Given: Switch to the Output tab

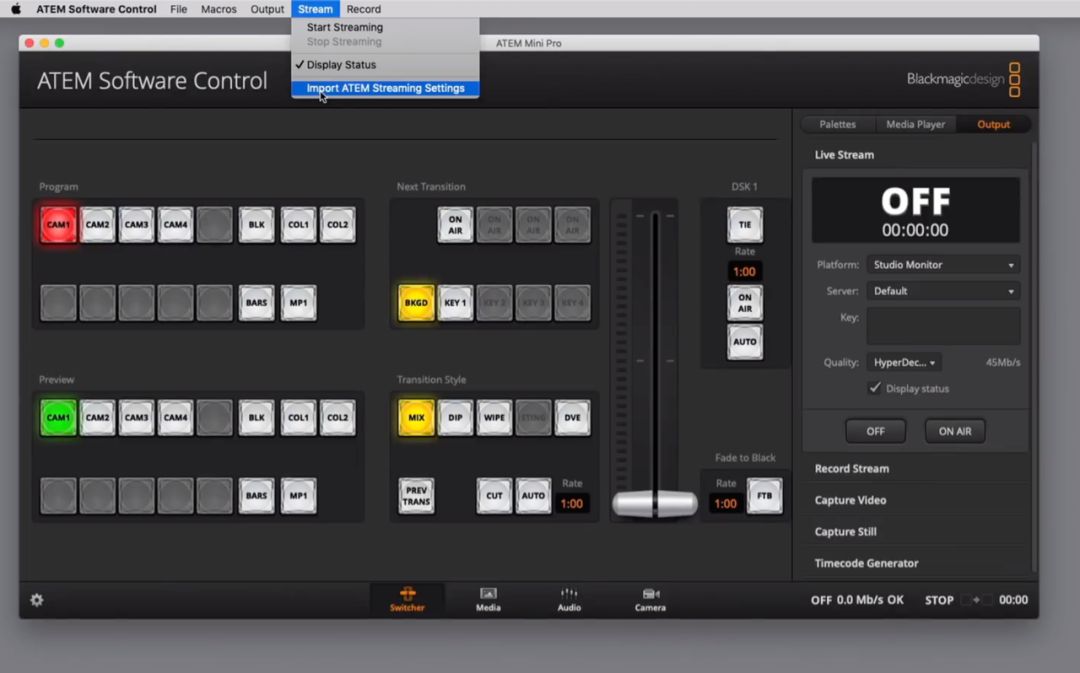Looking at the screenshot, I should pyautogui.click(x=993, y=125).
